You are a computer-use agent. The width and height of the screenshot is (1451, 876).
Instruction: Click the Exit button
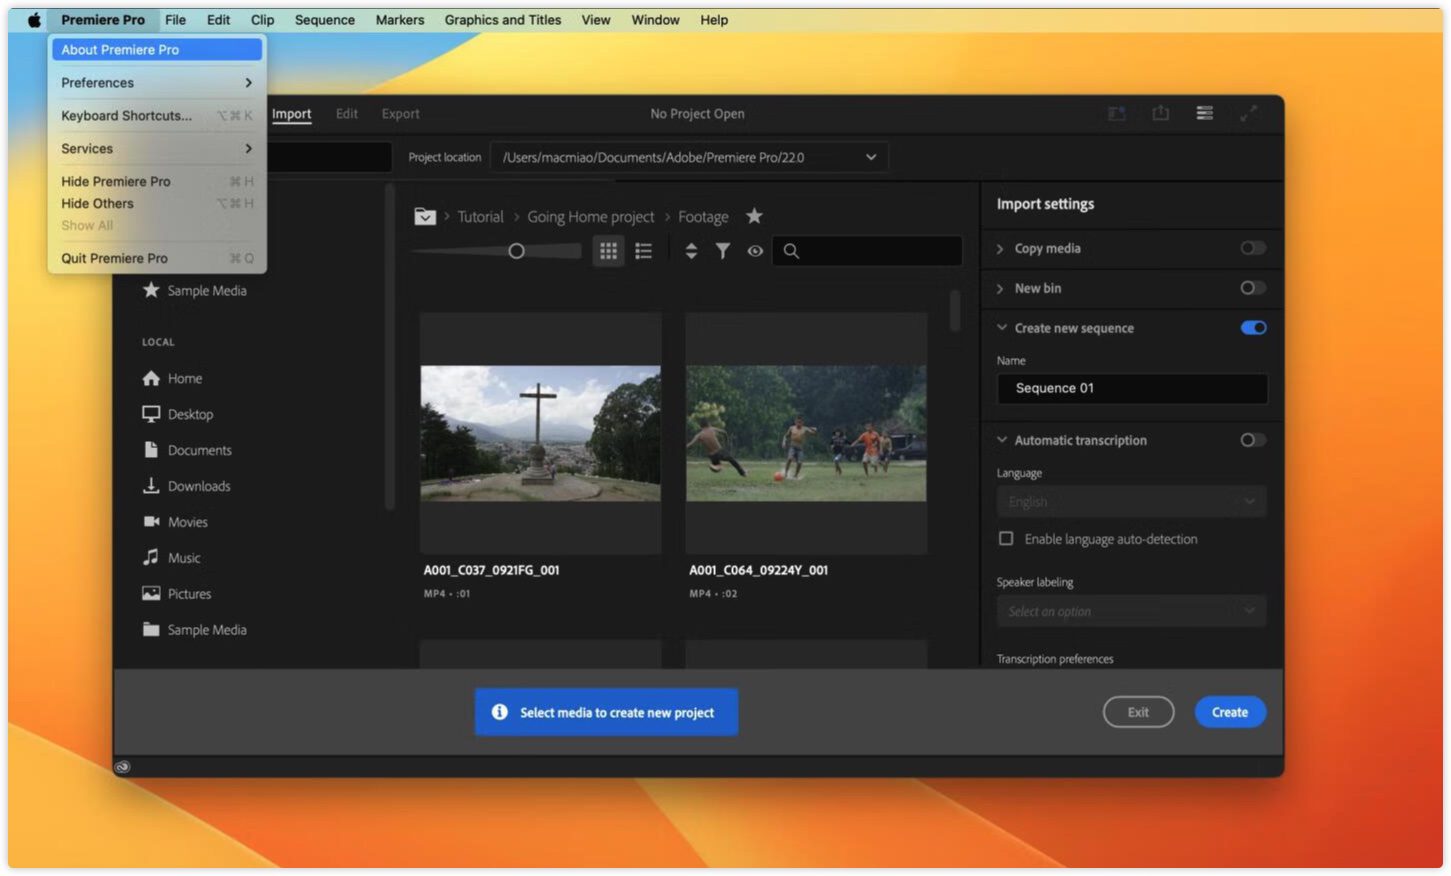click(1138, 712)
